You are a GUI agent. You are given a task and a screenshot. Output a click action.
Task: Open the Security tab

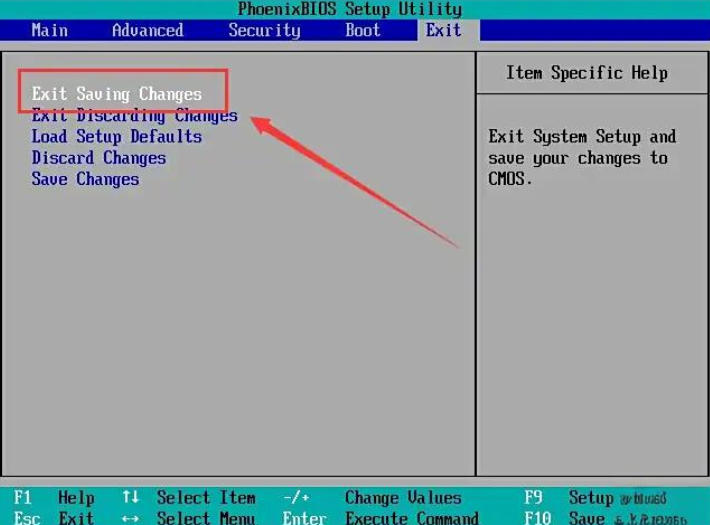(264, 30)
